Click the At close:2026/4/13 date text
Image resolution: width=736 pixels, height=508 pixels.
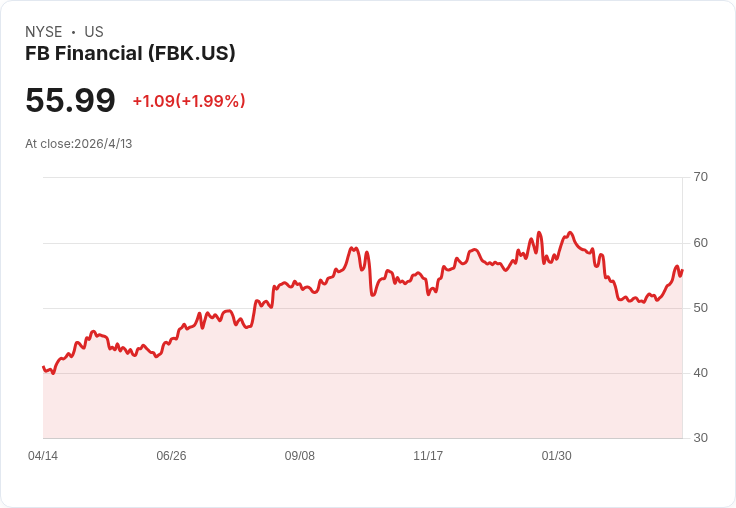pyautogui.click(x=79, y=144)
